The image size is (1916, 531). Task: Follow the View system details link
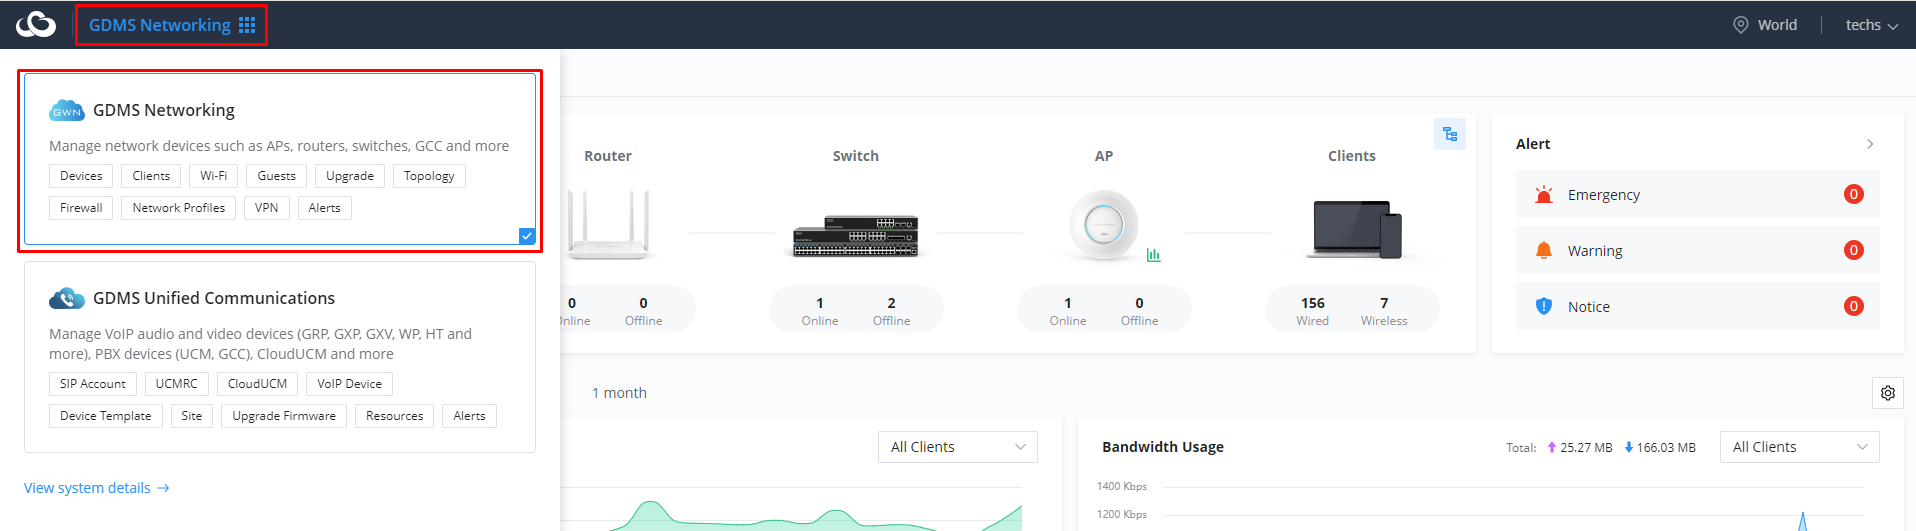tap(97, 488)
